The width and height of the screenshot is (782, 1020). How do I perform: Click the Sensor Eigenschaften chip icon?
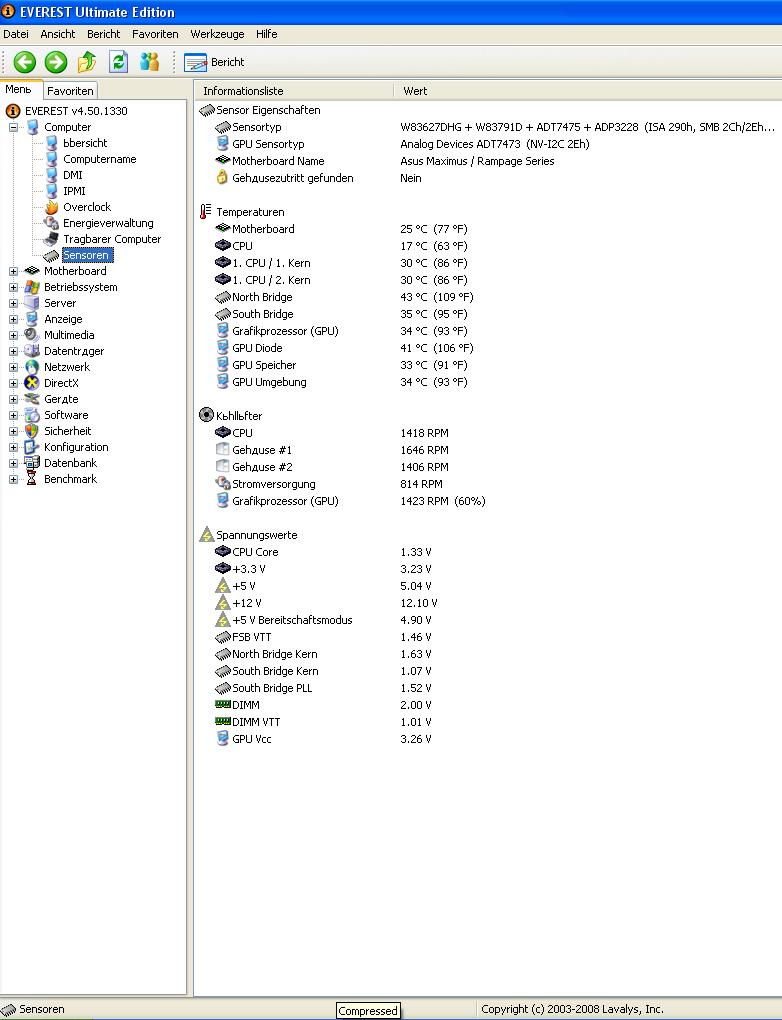point(207,111)
